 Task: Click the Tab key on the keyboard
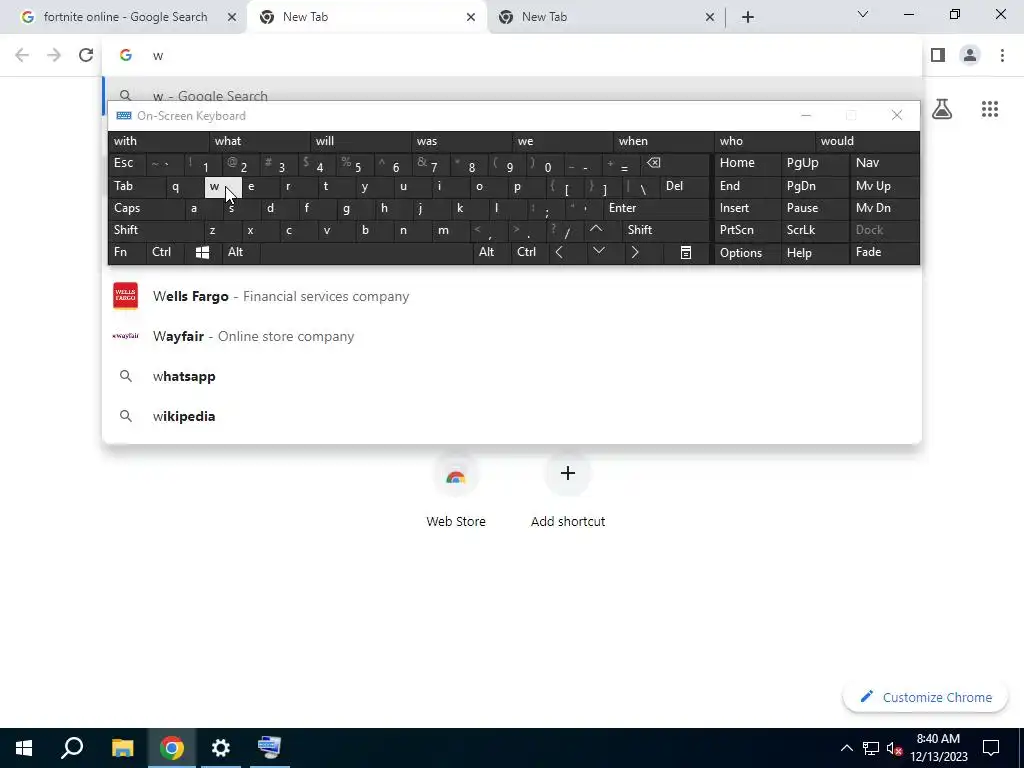[x=136, y=186]
